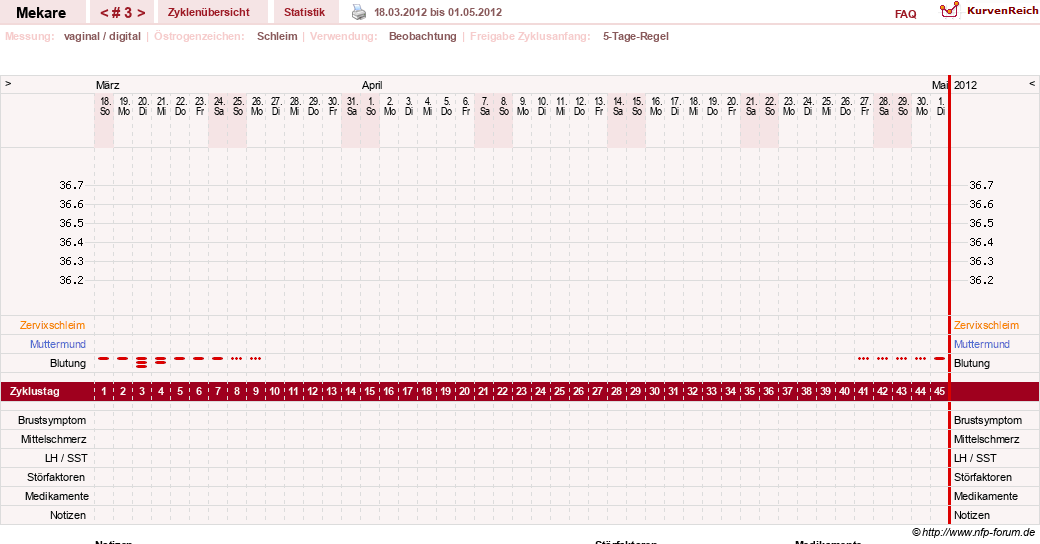Click the left Muttermund label
Screen dimensions: 1040x544
pos(58,344)
